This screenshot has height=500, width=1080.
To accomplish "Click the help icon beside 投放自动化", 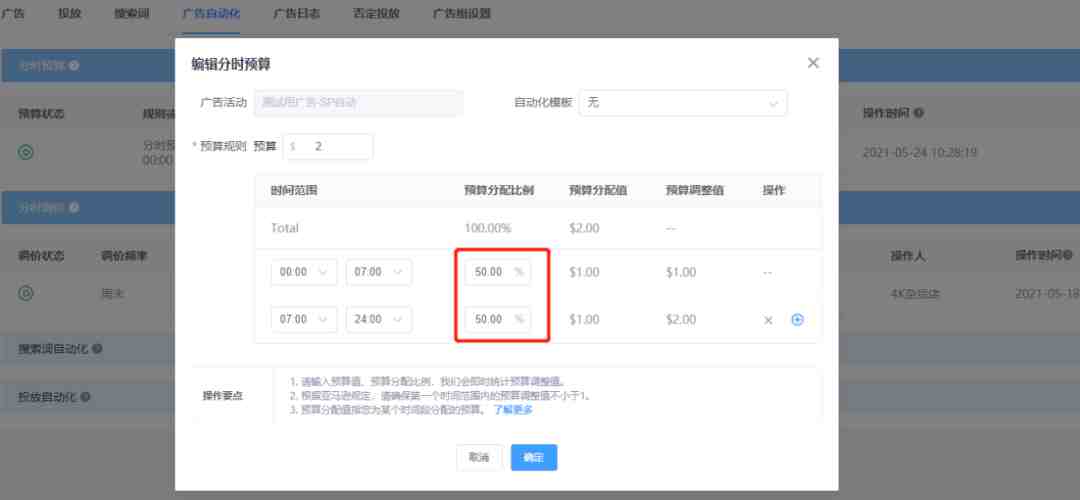I will point(85,397).
